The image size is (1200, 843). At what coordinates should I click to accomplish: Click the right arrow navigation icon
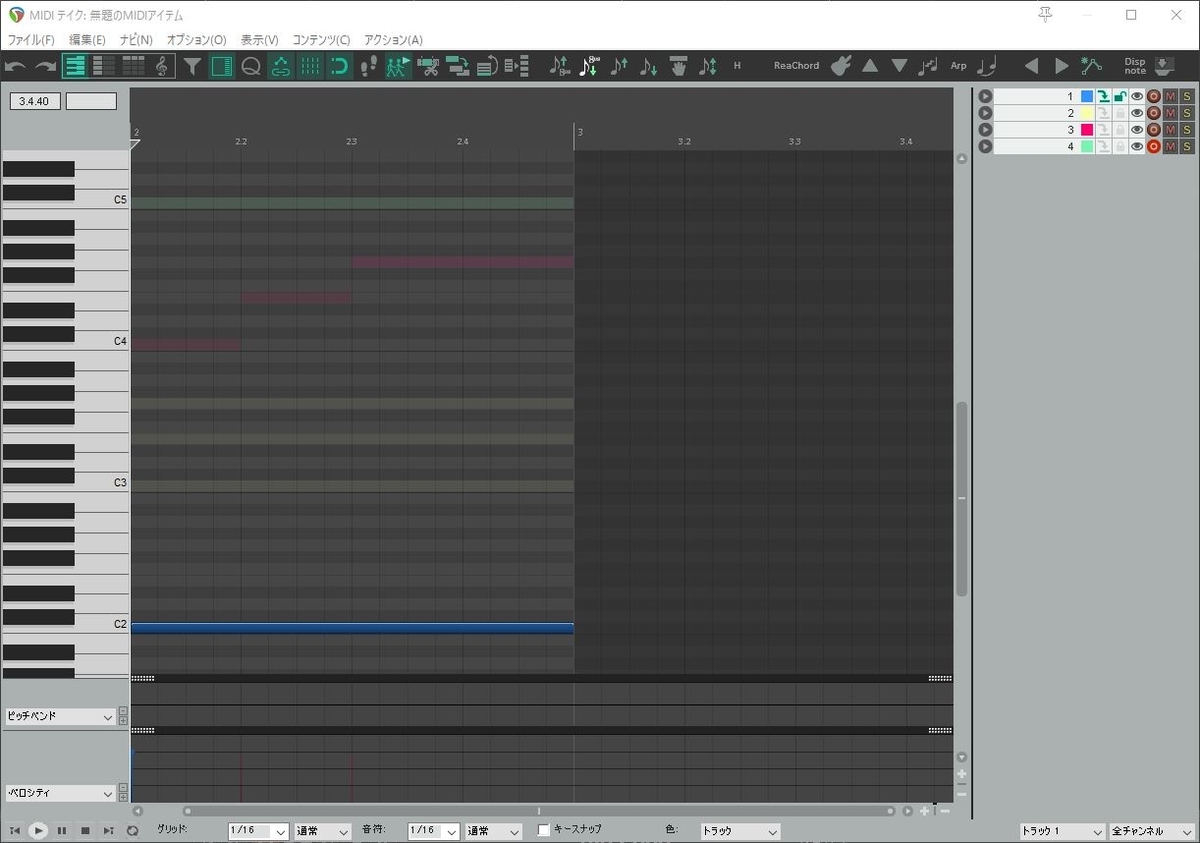(1062, 66)
